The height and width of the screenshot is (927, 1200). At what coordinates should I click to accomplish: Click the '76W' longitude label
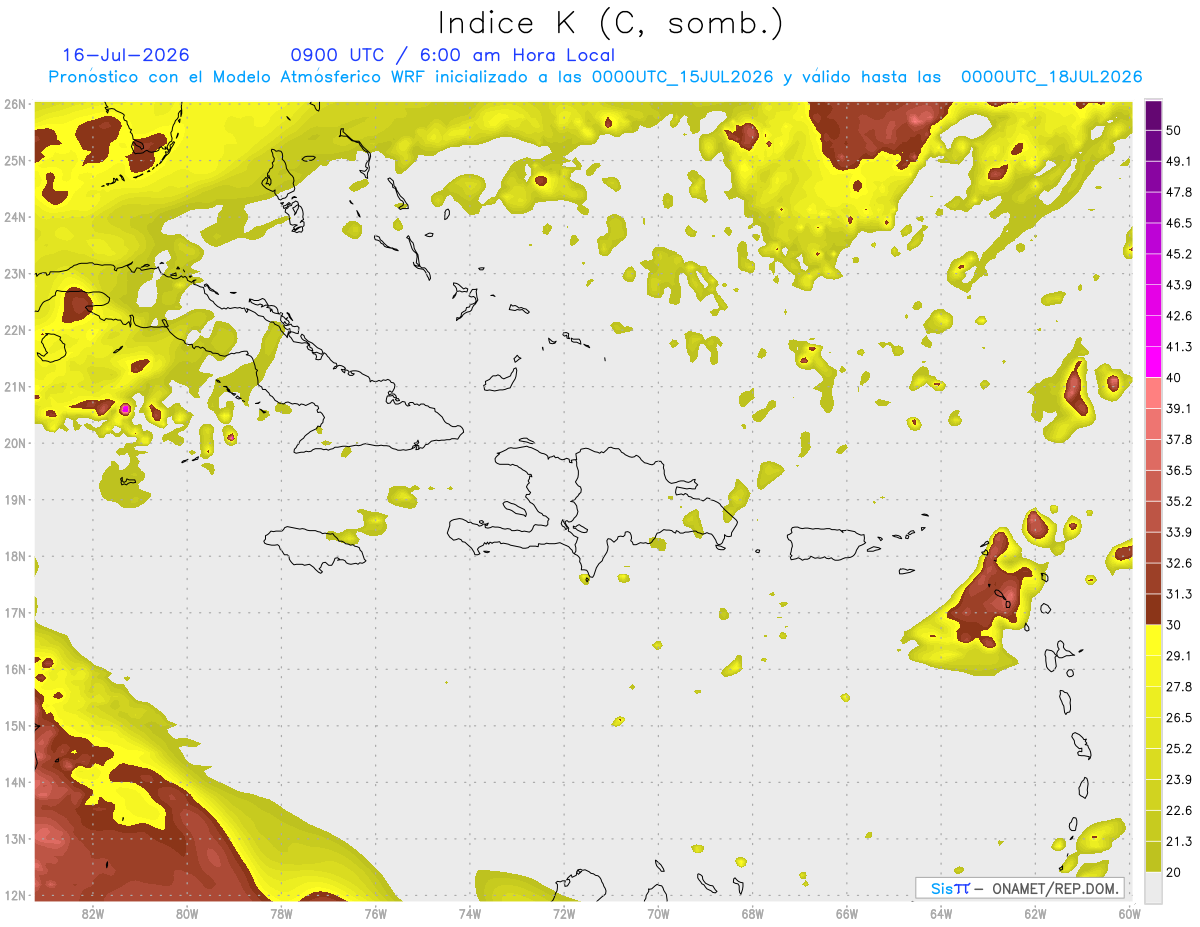point(375,913)
